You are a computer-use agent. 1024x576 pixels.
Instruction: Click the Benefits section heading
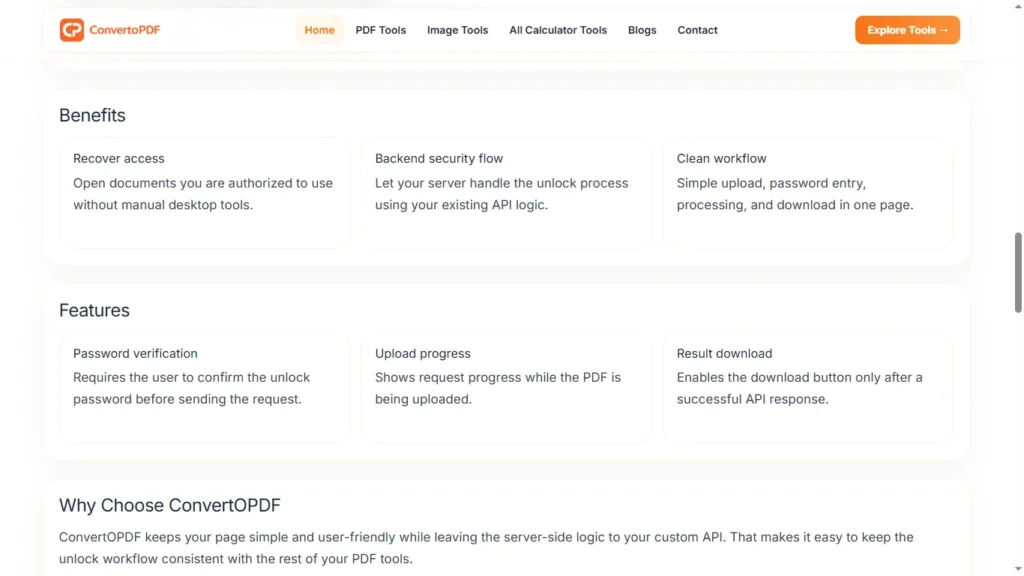(x=92, y=115)
